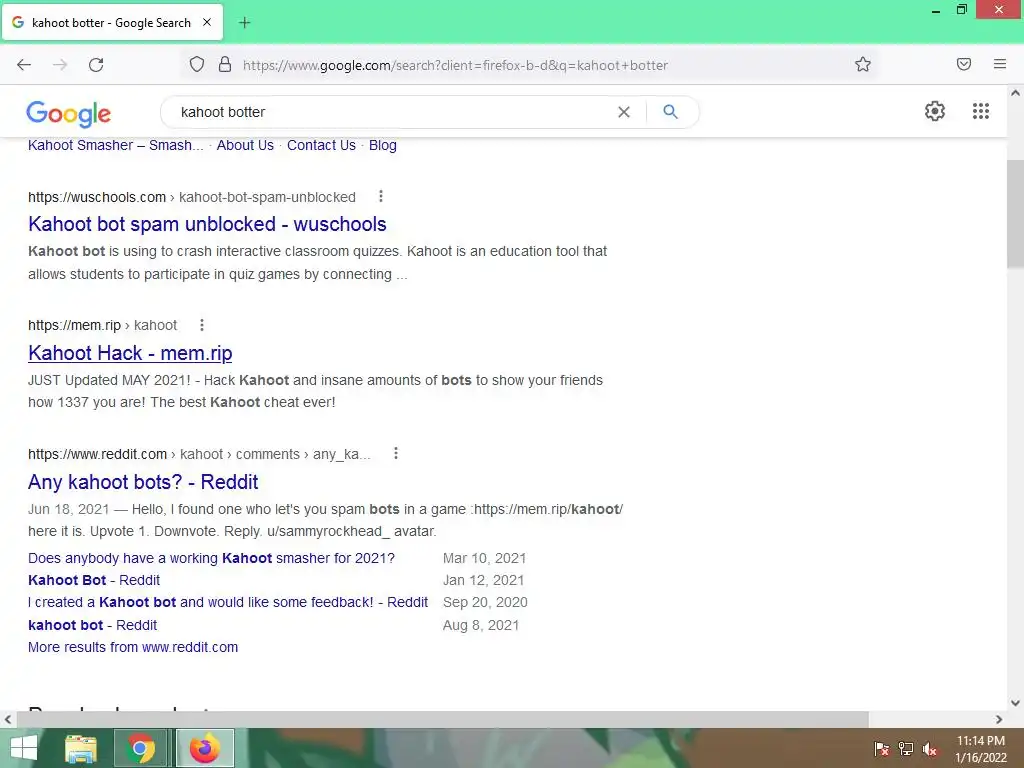Clear the search box with the X icon

(624, 112)
